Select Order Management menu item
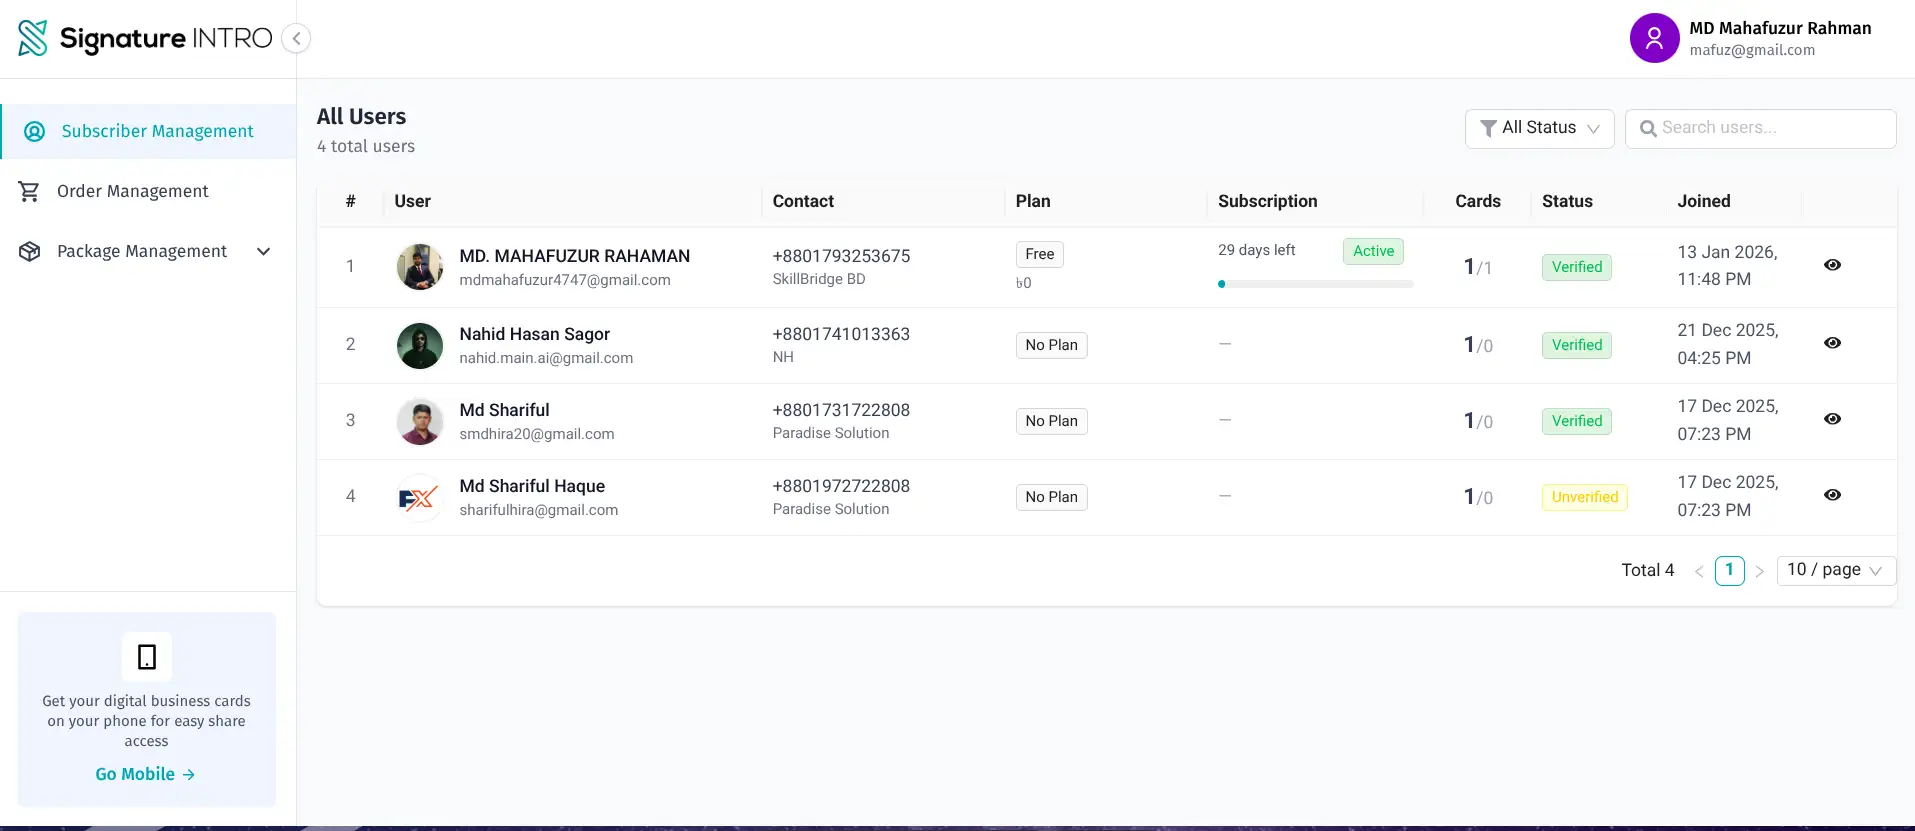The image size is (1915, 831). pos(132,191)
